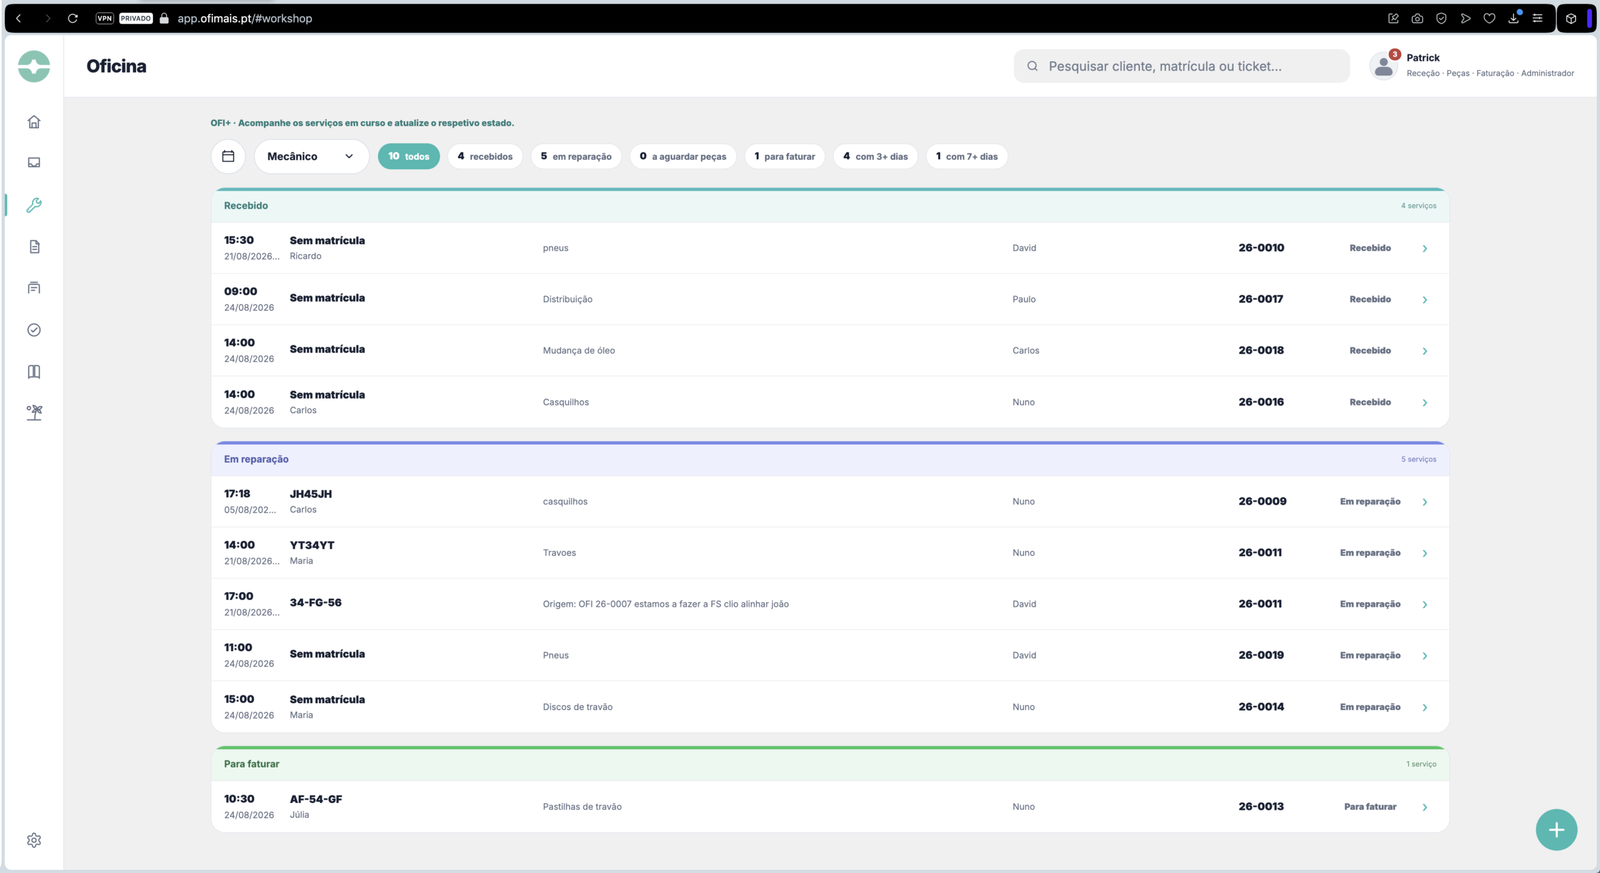
Task: Open settings gear in sidebar
Action: tap(34, 841)
